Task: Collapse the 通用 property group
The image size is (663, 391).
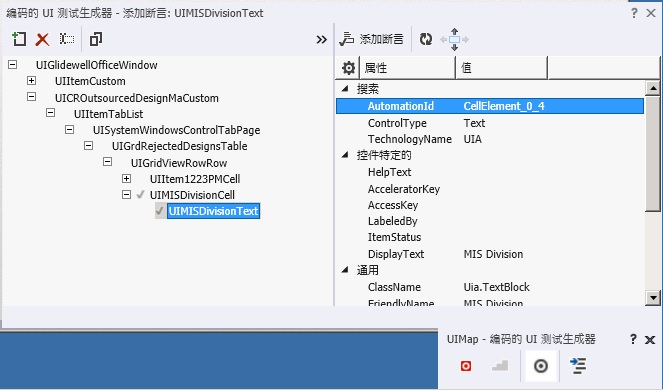Action: [345, 270]
